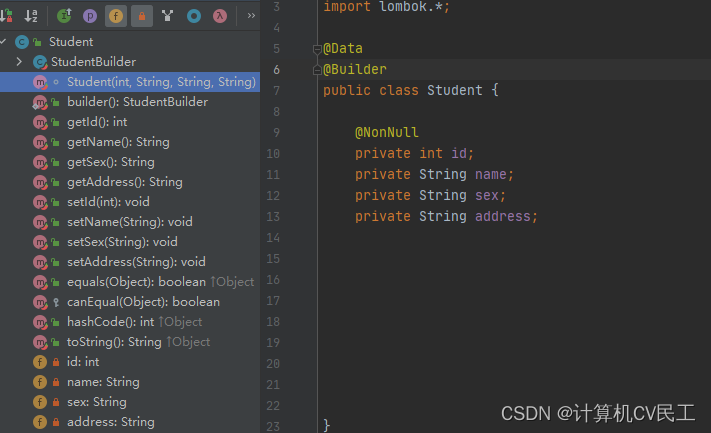This screenshot has height=433, width=711.
Task: Select toString(): String method
Action: (x=114, y=341)
